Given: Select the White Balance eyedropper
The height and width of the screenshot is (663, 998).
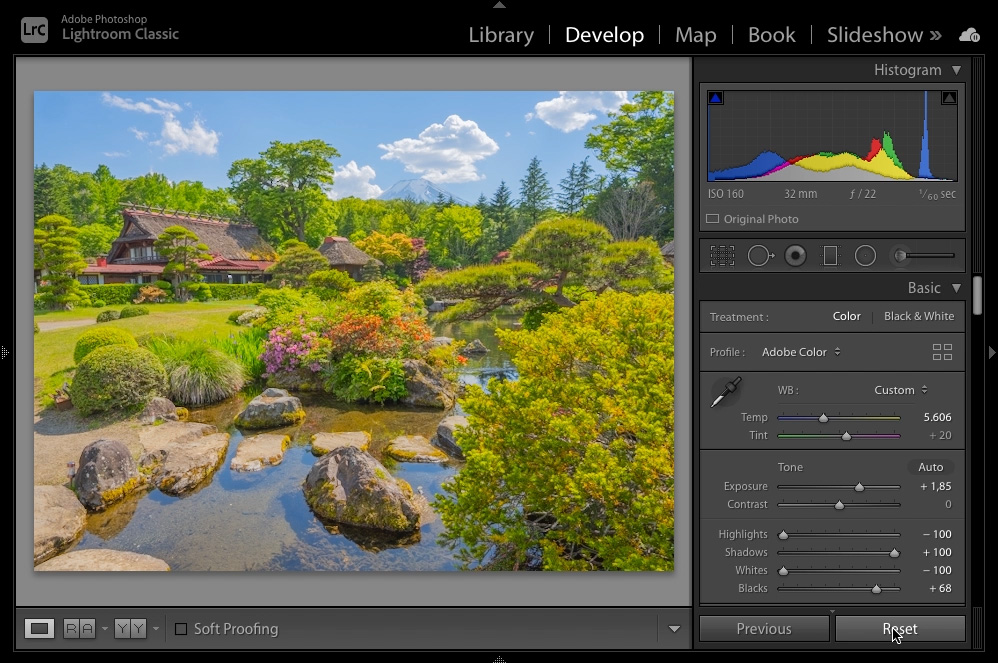Looking at the screenshot, I should 725,392.
